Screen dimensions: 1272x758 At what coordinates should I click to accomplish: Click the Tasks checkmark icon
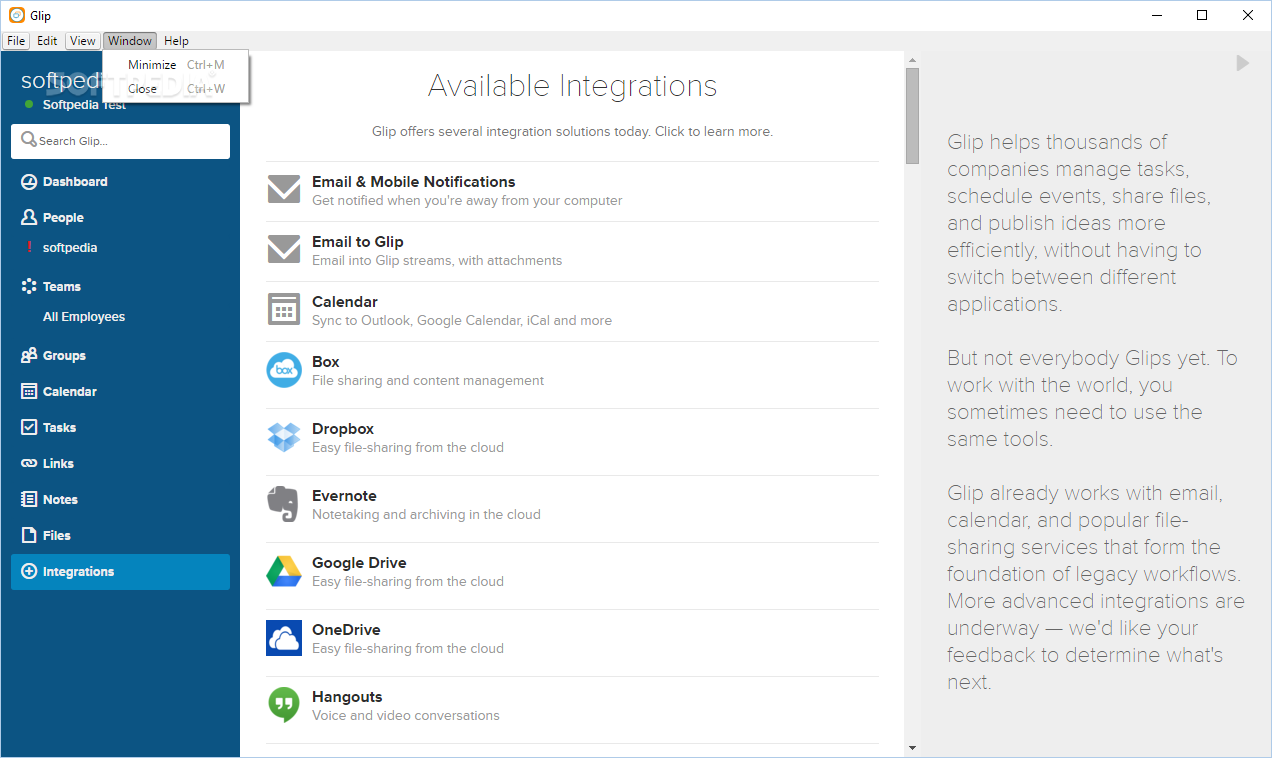pyautogui.click(x=29, y=427)
